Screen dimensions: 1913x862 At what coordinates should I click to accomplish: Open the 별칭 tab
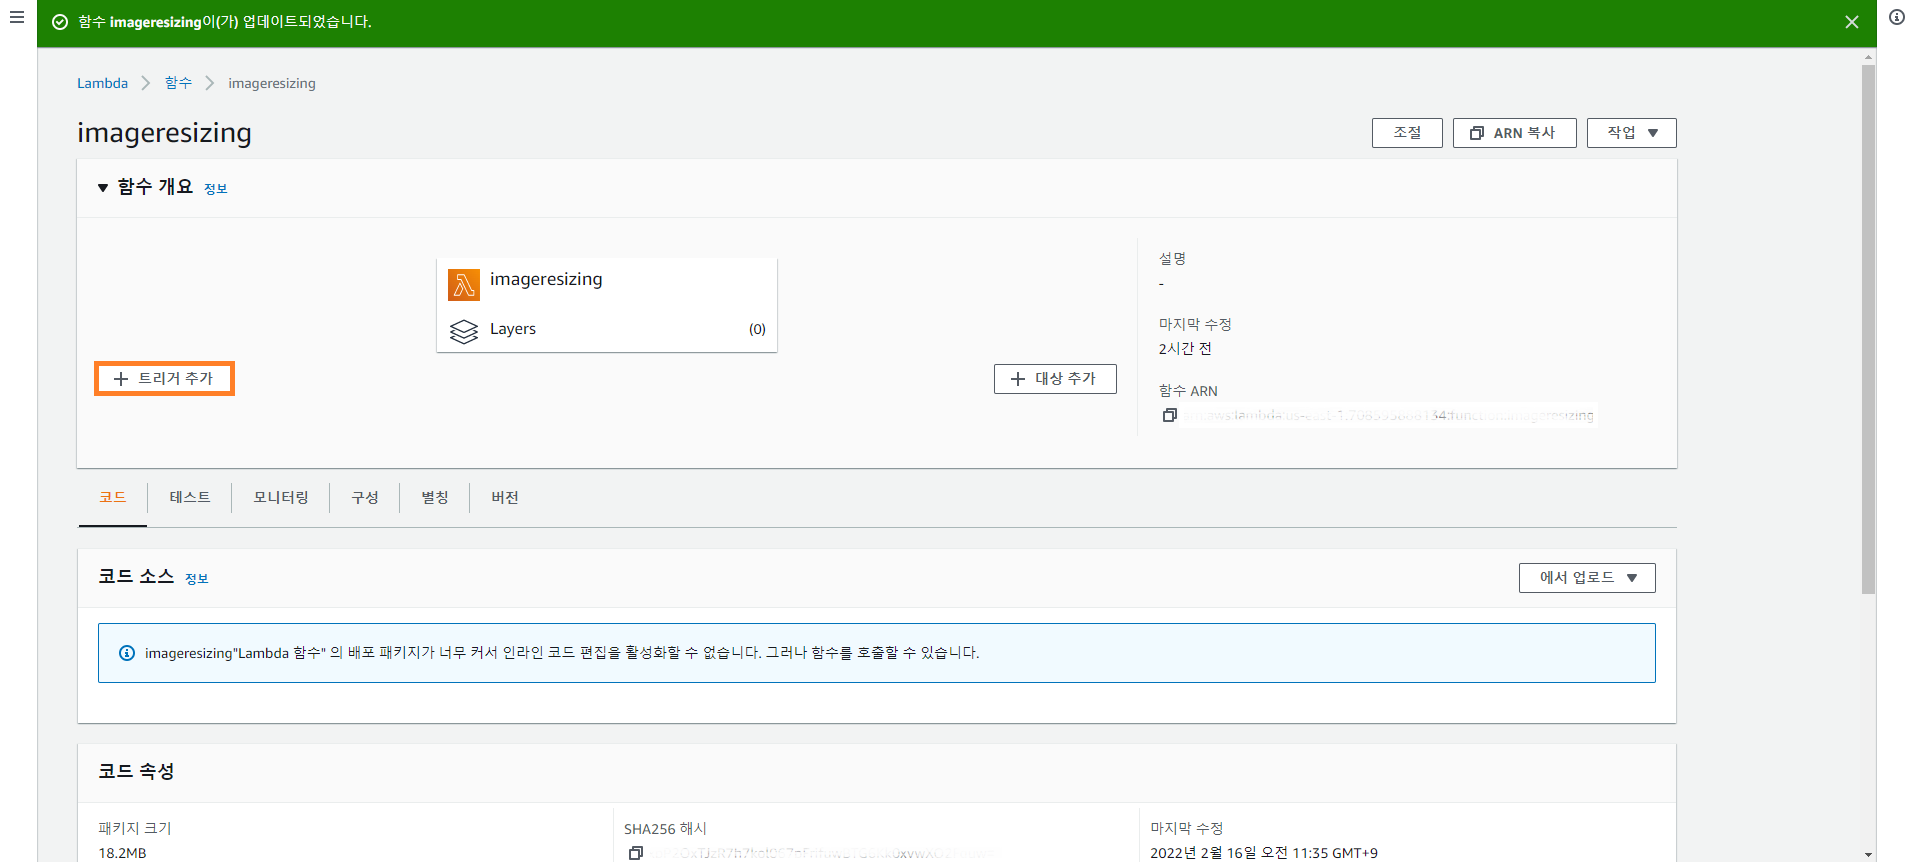[435, 498]
